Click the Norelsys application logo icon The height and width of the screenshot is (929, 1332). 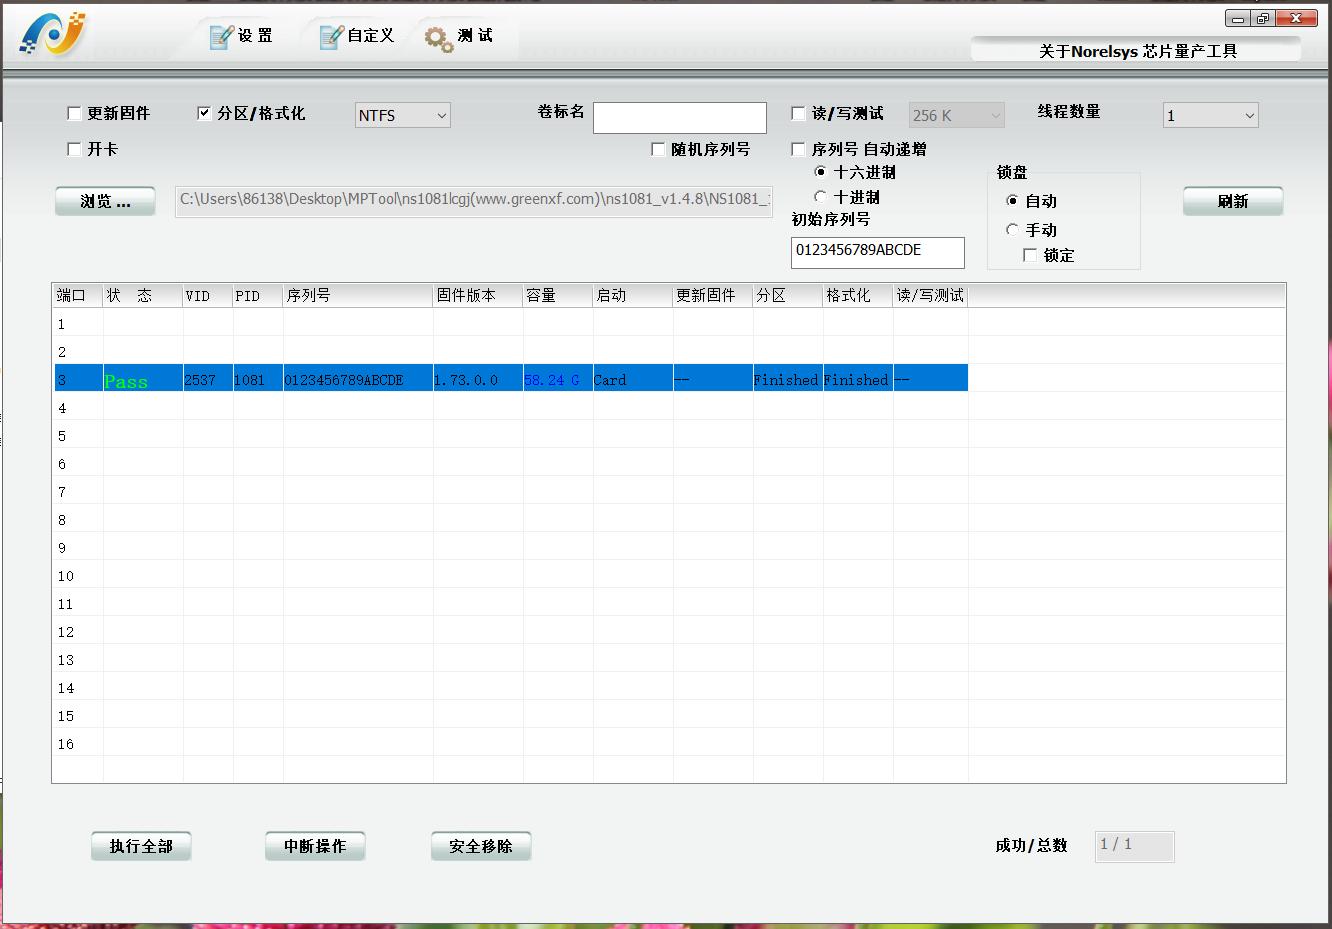click(x=48, y=32)
